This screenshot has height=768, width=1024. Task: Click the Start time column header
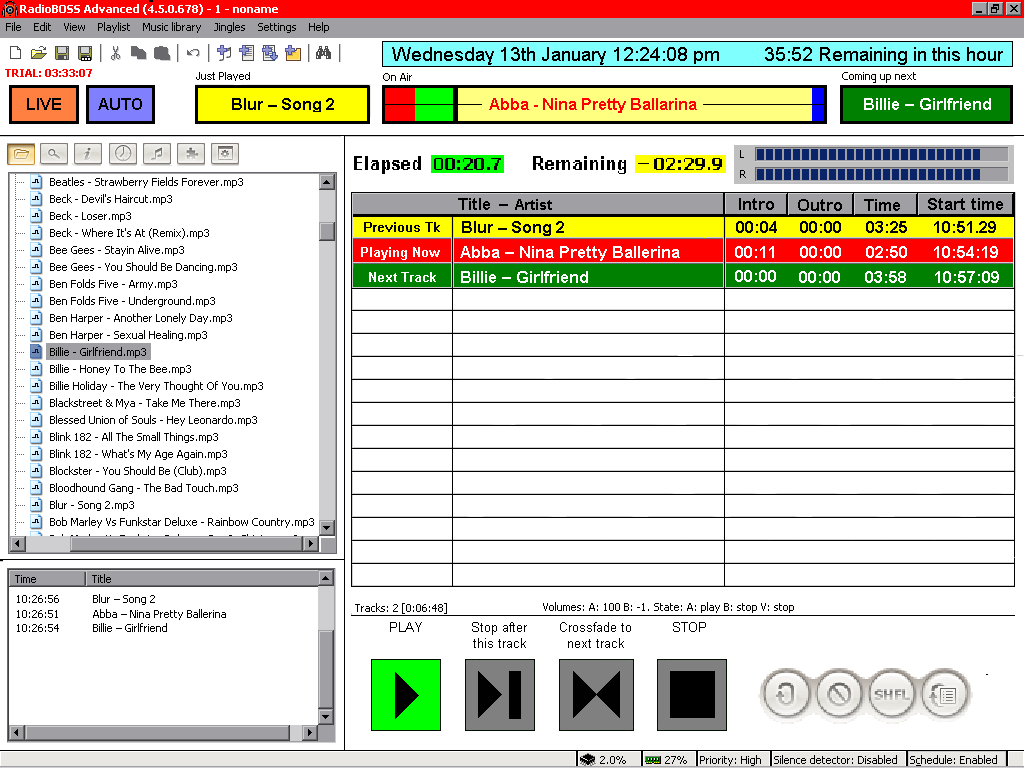pos(965,204)
